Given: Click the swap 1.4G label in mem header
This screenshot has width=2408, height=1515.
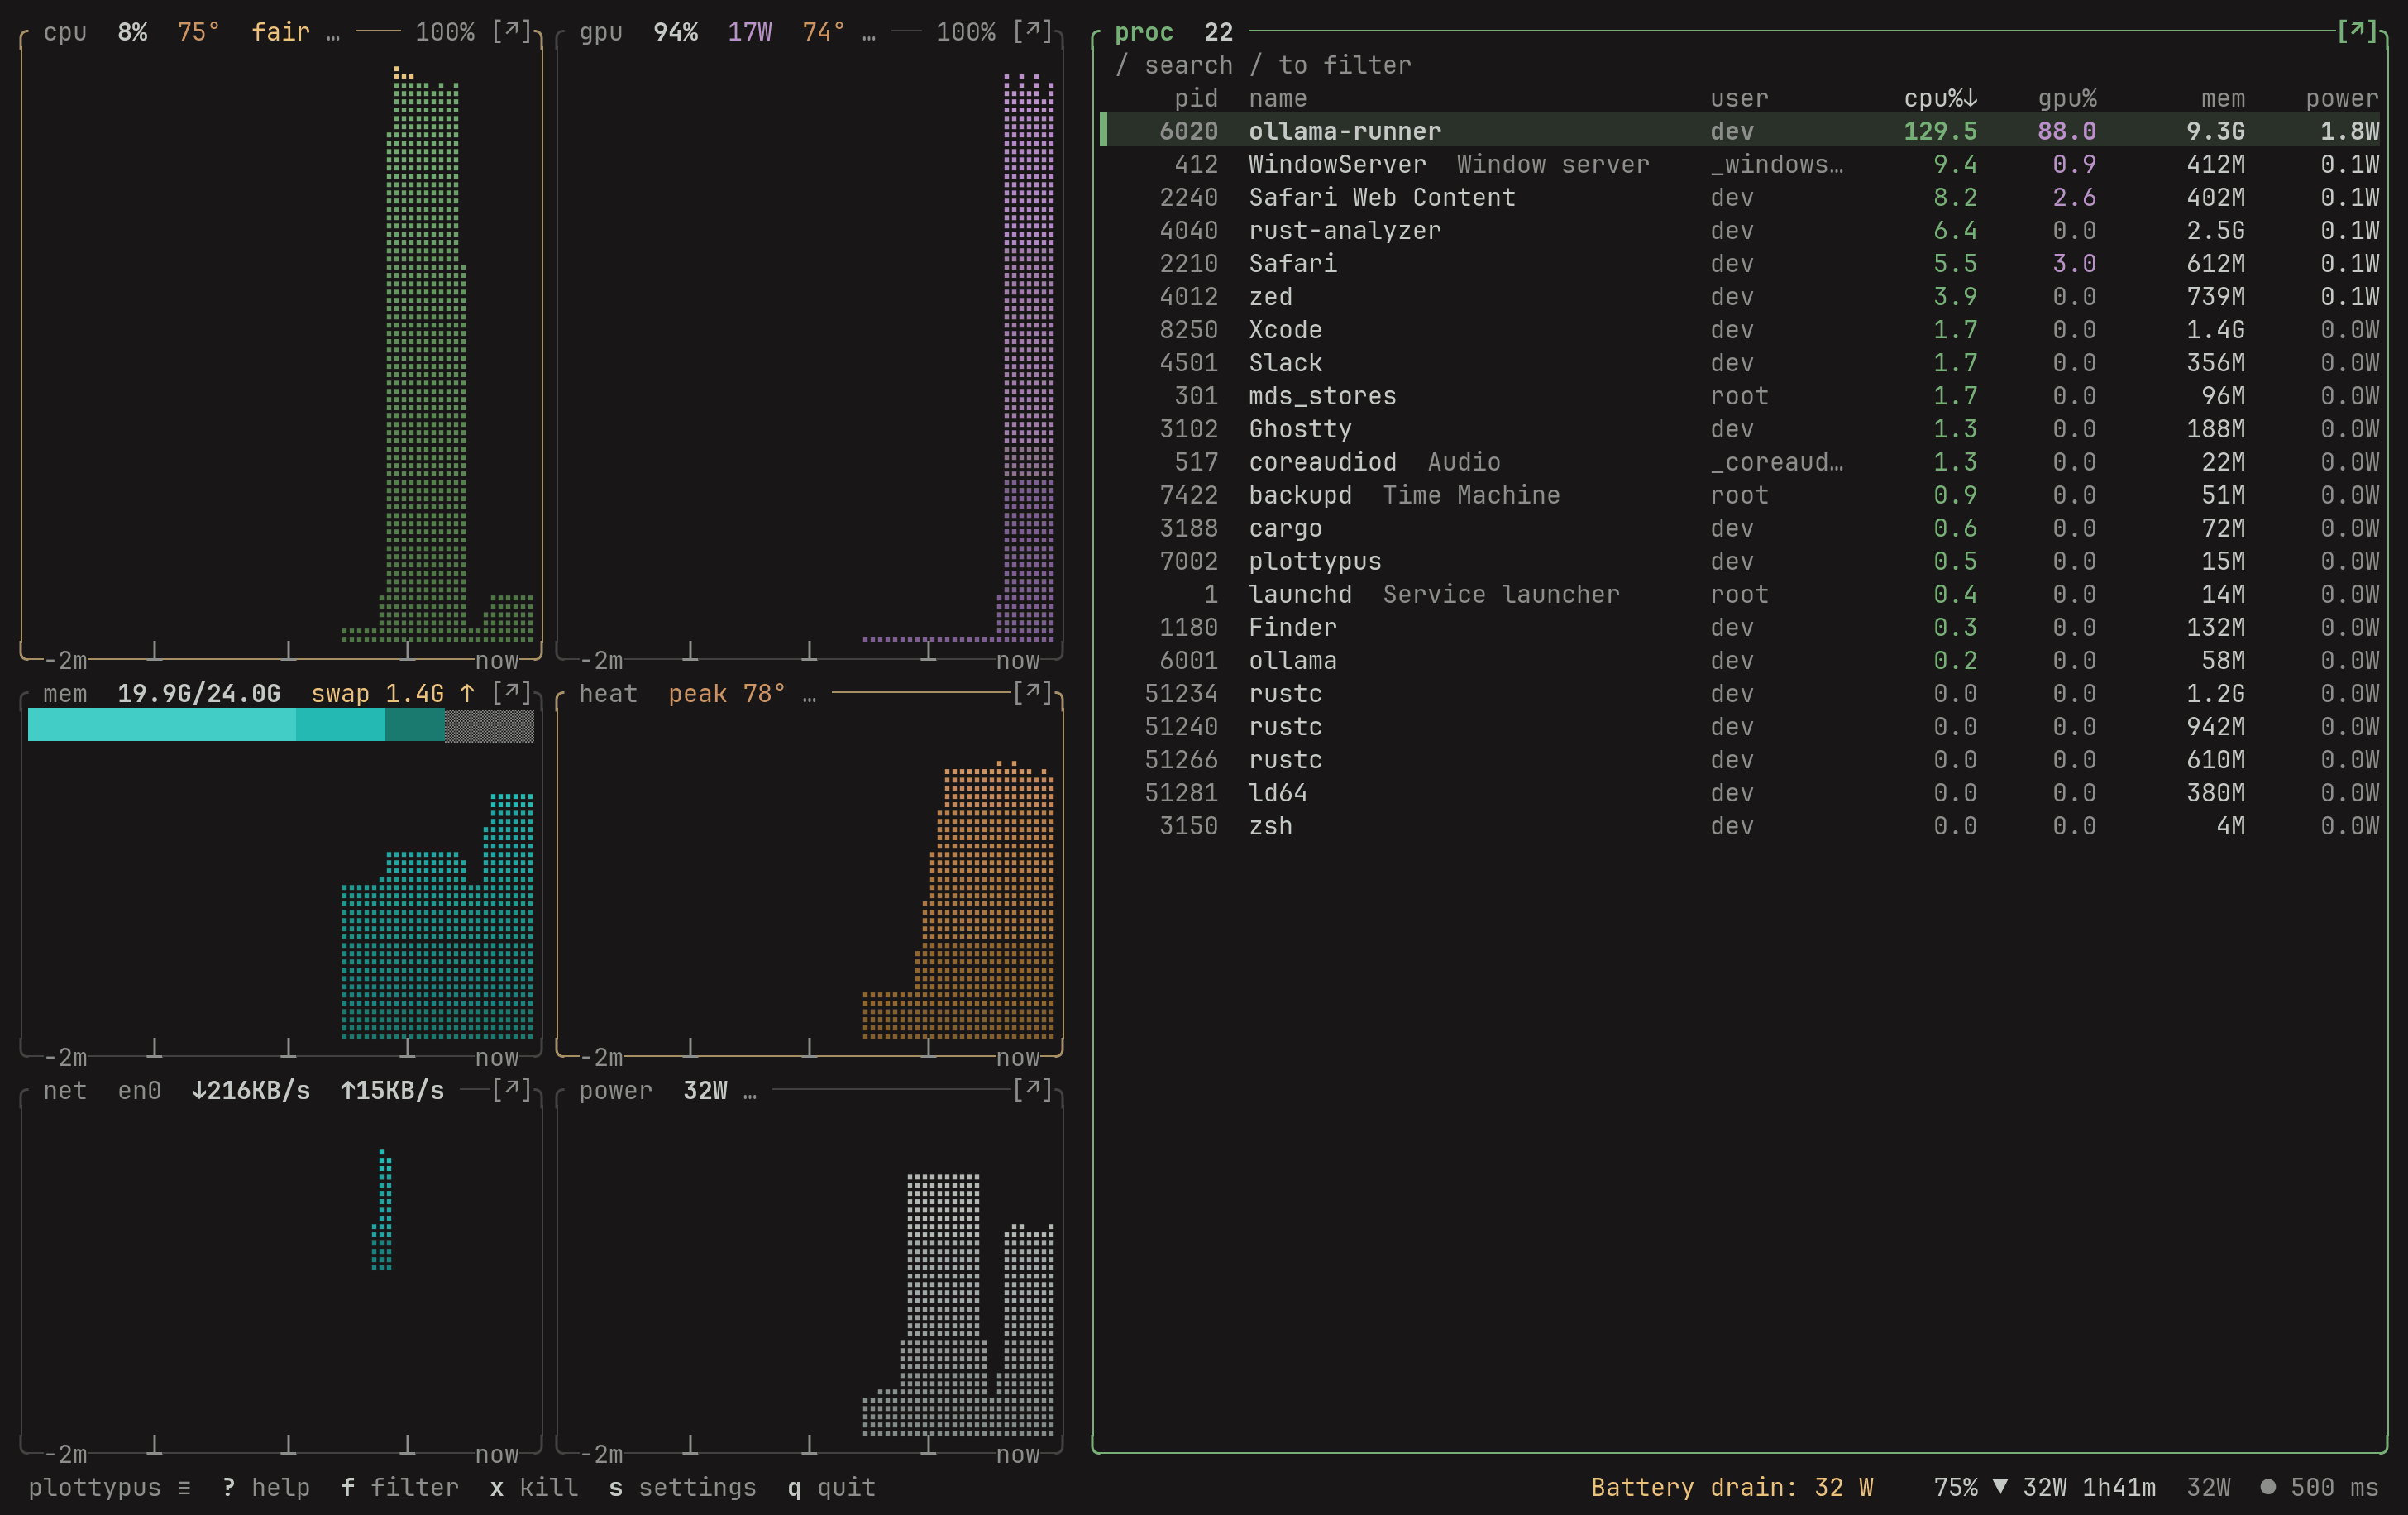Looking at the screenshot, I should 378,693.
